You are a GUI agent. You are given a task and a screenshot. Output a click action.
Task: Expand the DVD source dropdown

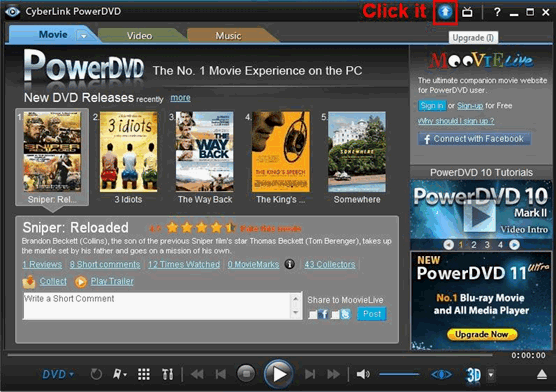(x=59, y=374)
